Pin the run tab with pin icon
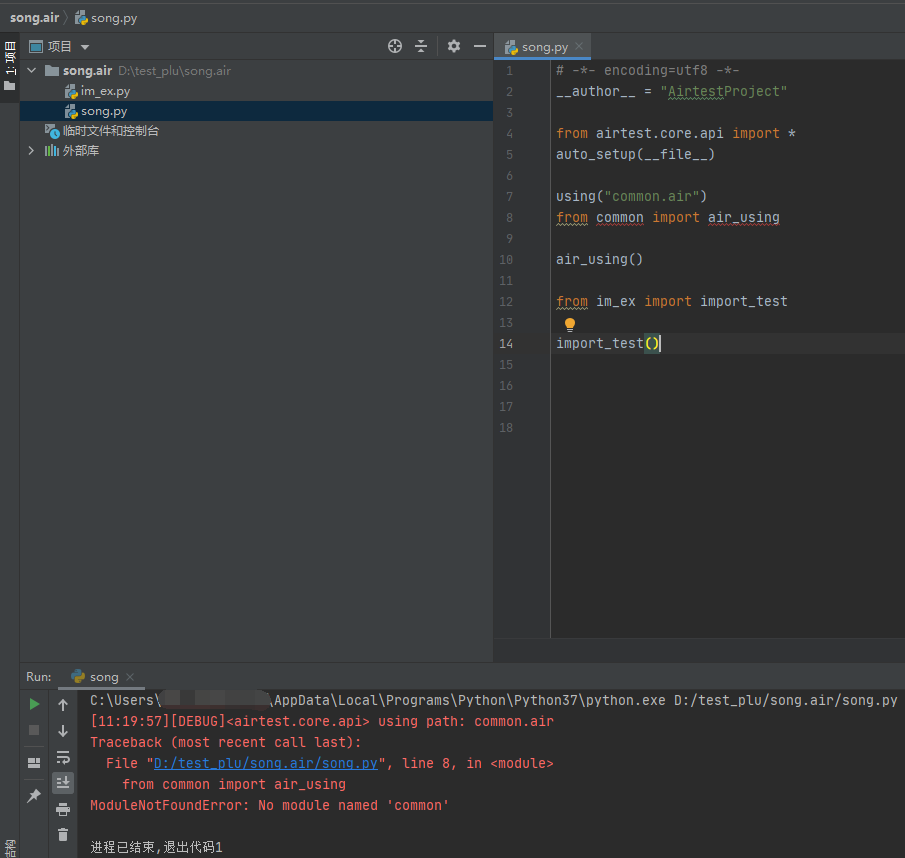 34,796
